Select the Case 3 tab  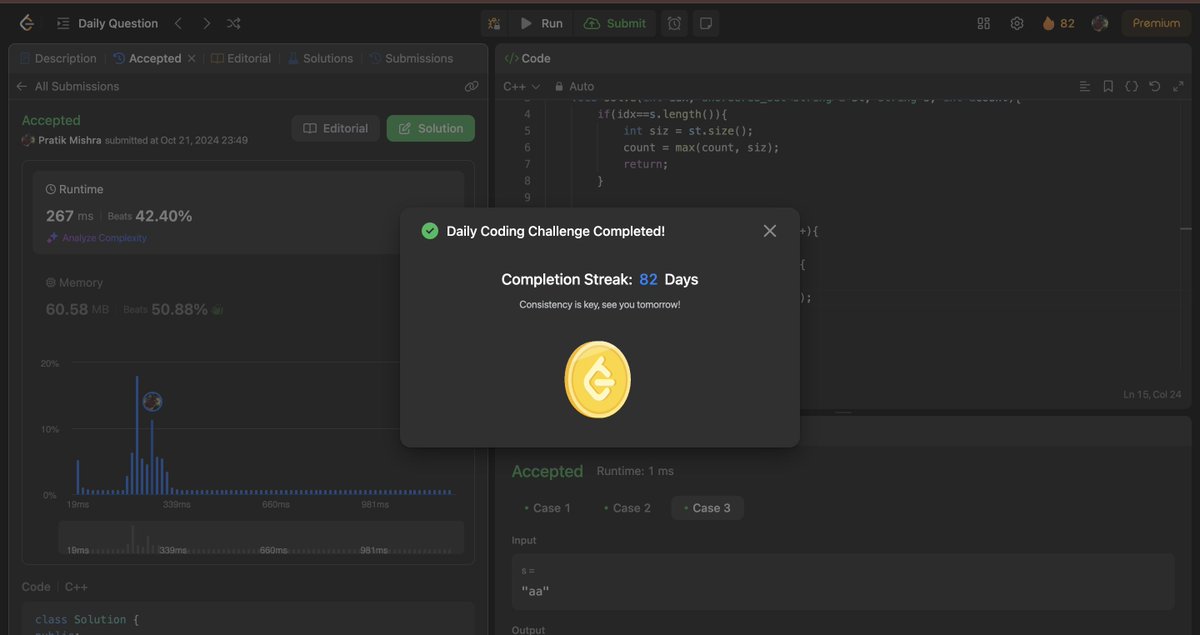coord(707,508)
